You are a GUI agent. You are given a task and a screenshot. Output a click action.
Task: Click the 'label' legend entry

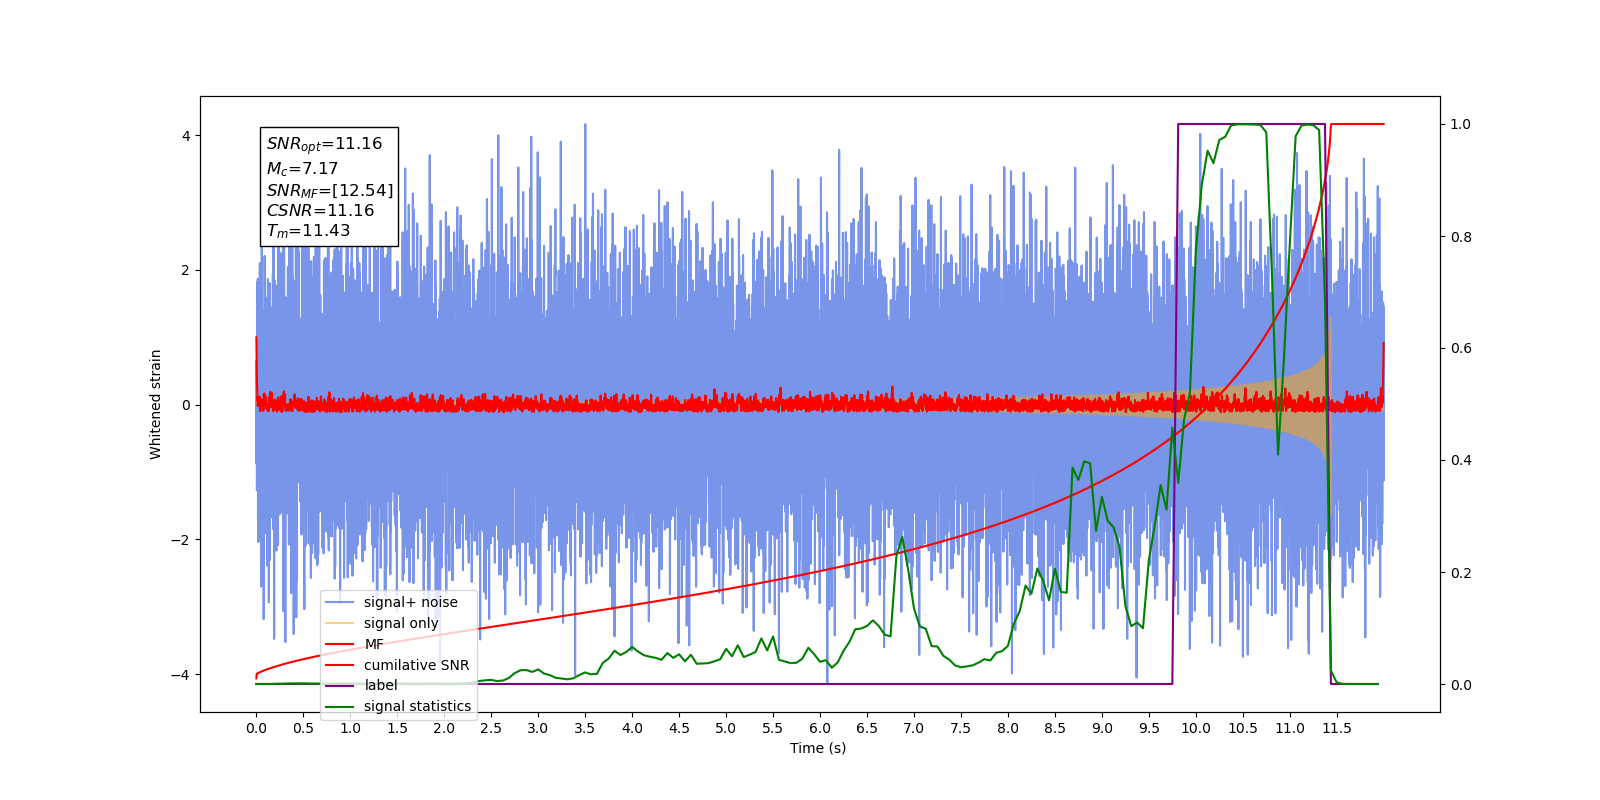coord(362,685)
